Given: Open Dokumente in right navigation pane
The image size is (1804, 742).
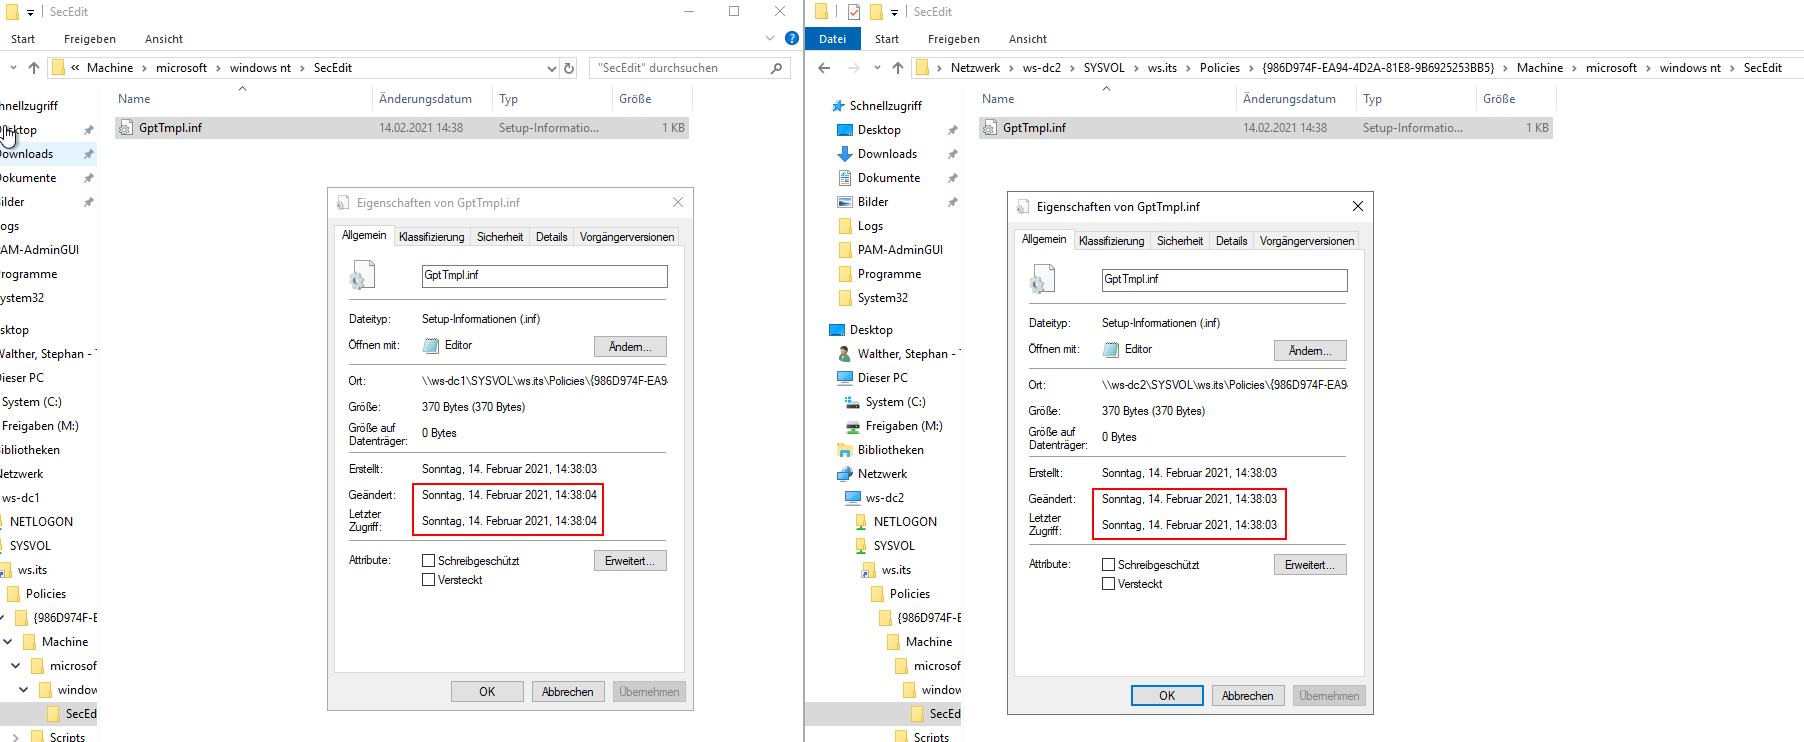Looking at the screenshot, I should 888,178.
